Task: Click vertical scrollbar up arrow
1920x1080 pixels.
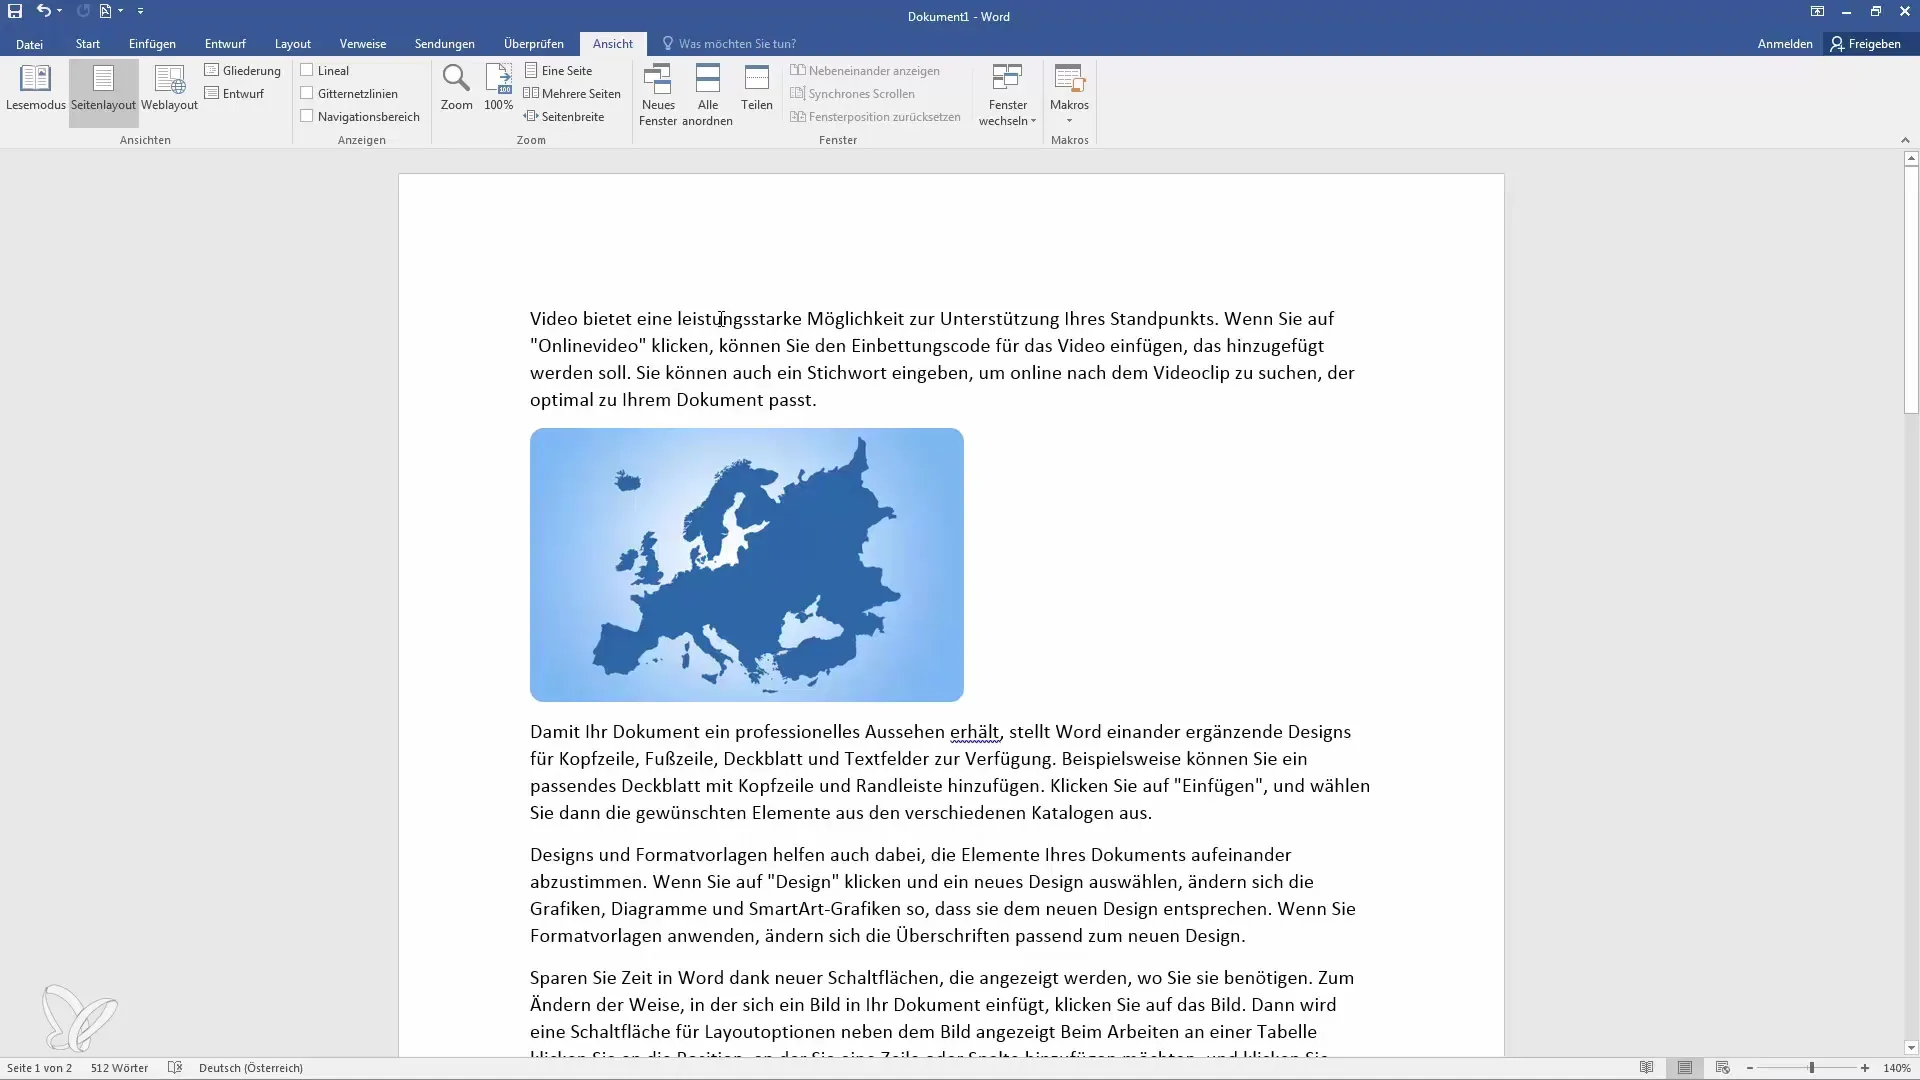Action: [x=1911, y=159]
